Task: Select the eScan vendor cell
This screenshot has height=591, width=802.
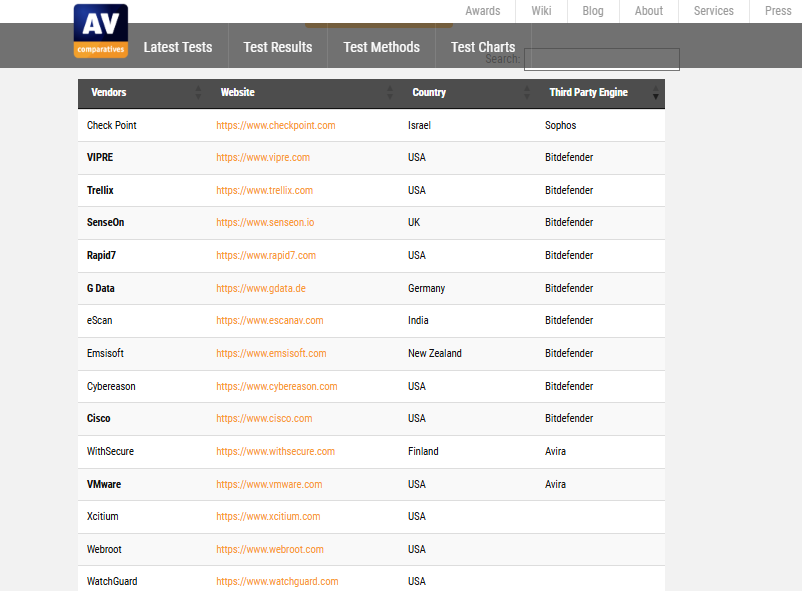Action: click(x=99, y=321)
